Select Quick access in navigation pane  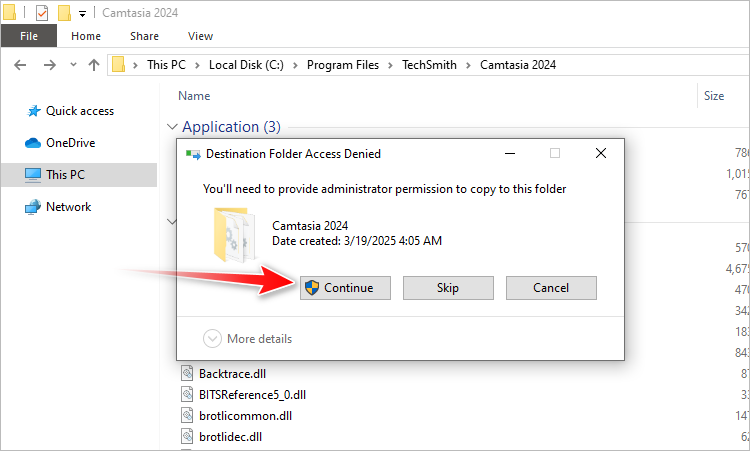(79, 111)
